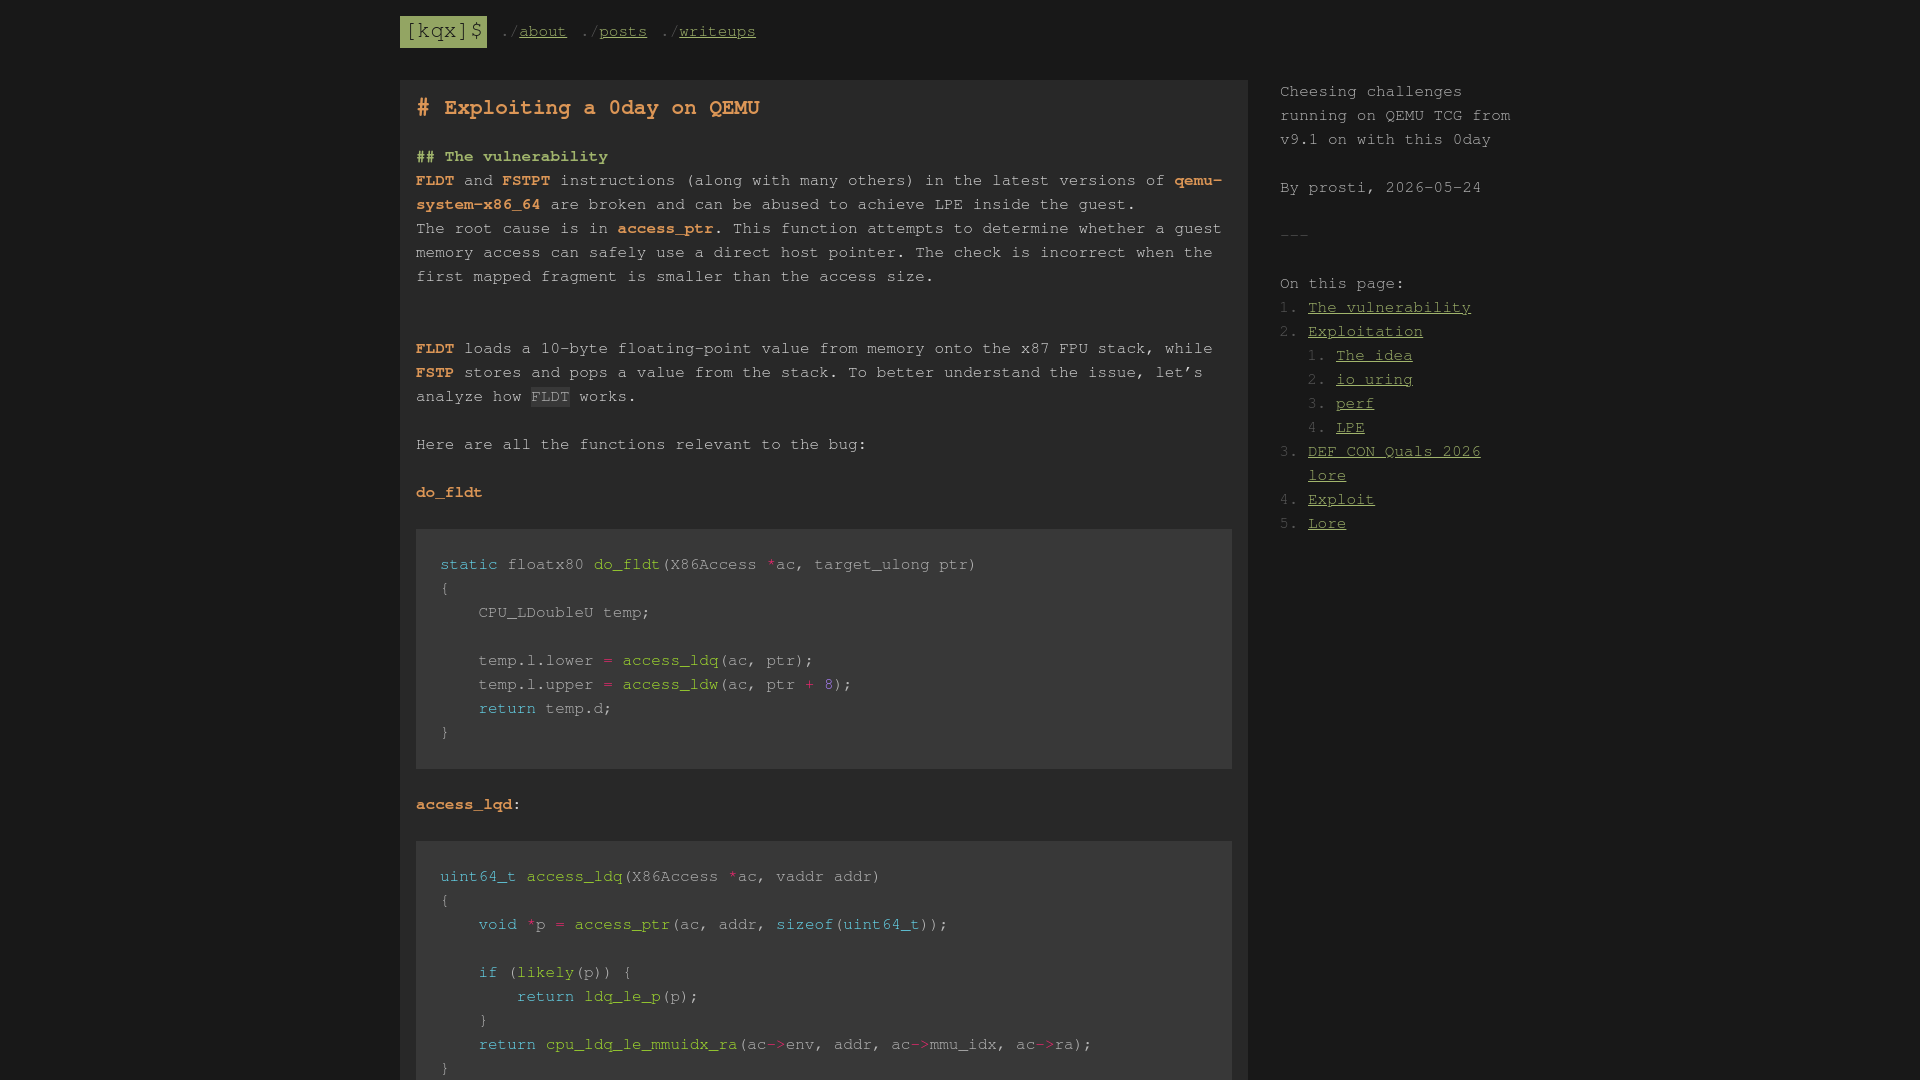This screenshot has height=1080, width=1920.
Task: Click the 'return temp.d;' code line
Action: [545, 709]
